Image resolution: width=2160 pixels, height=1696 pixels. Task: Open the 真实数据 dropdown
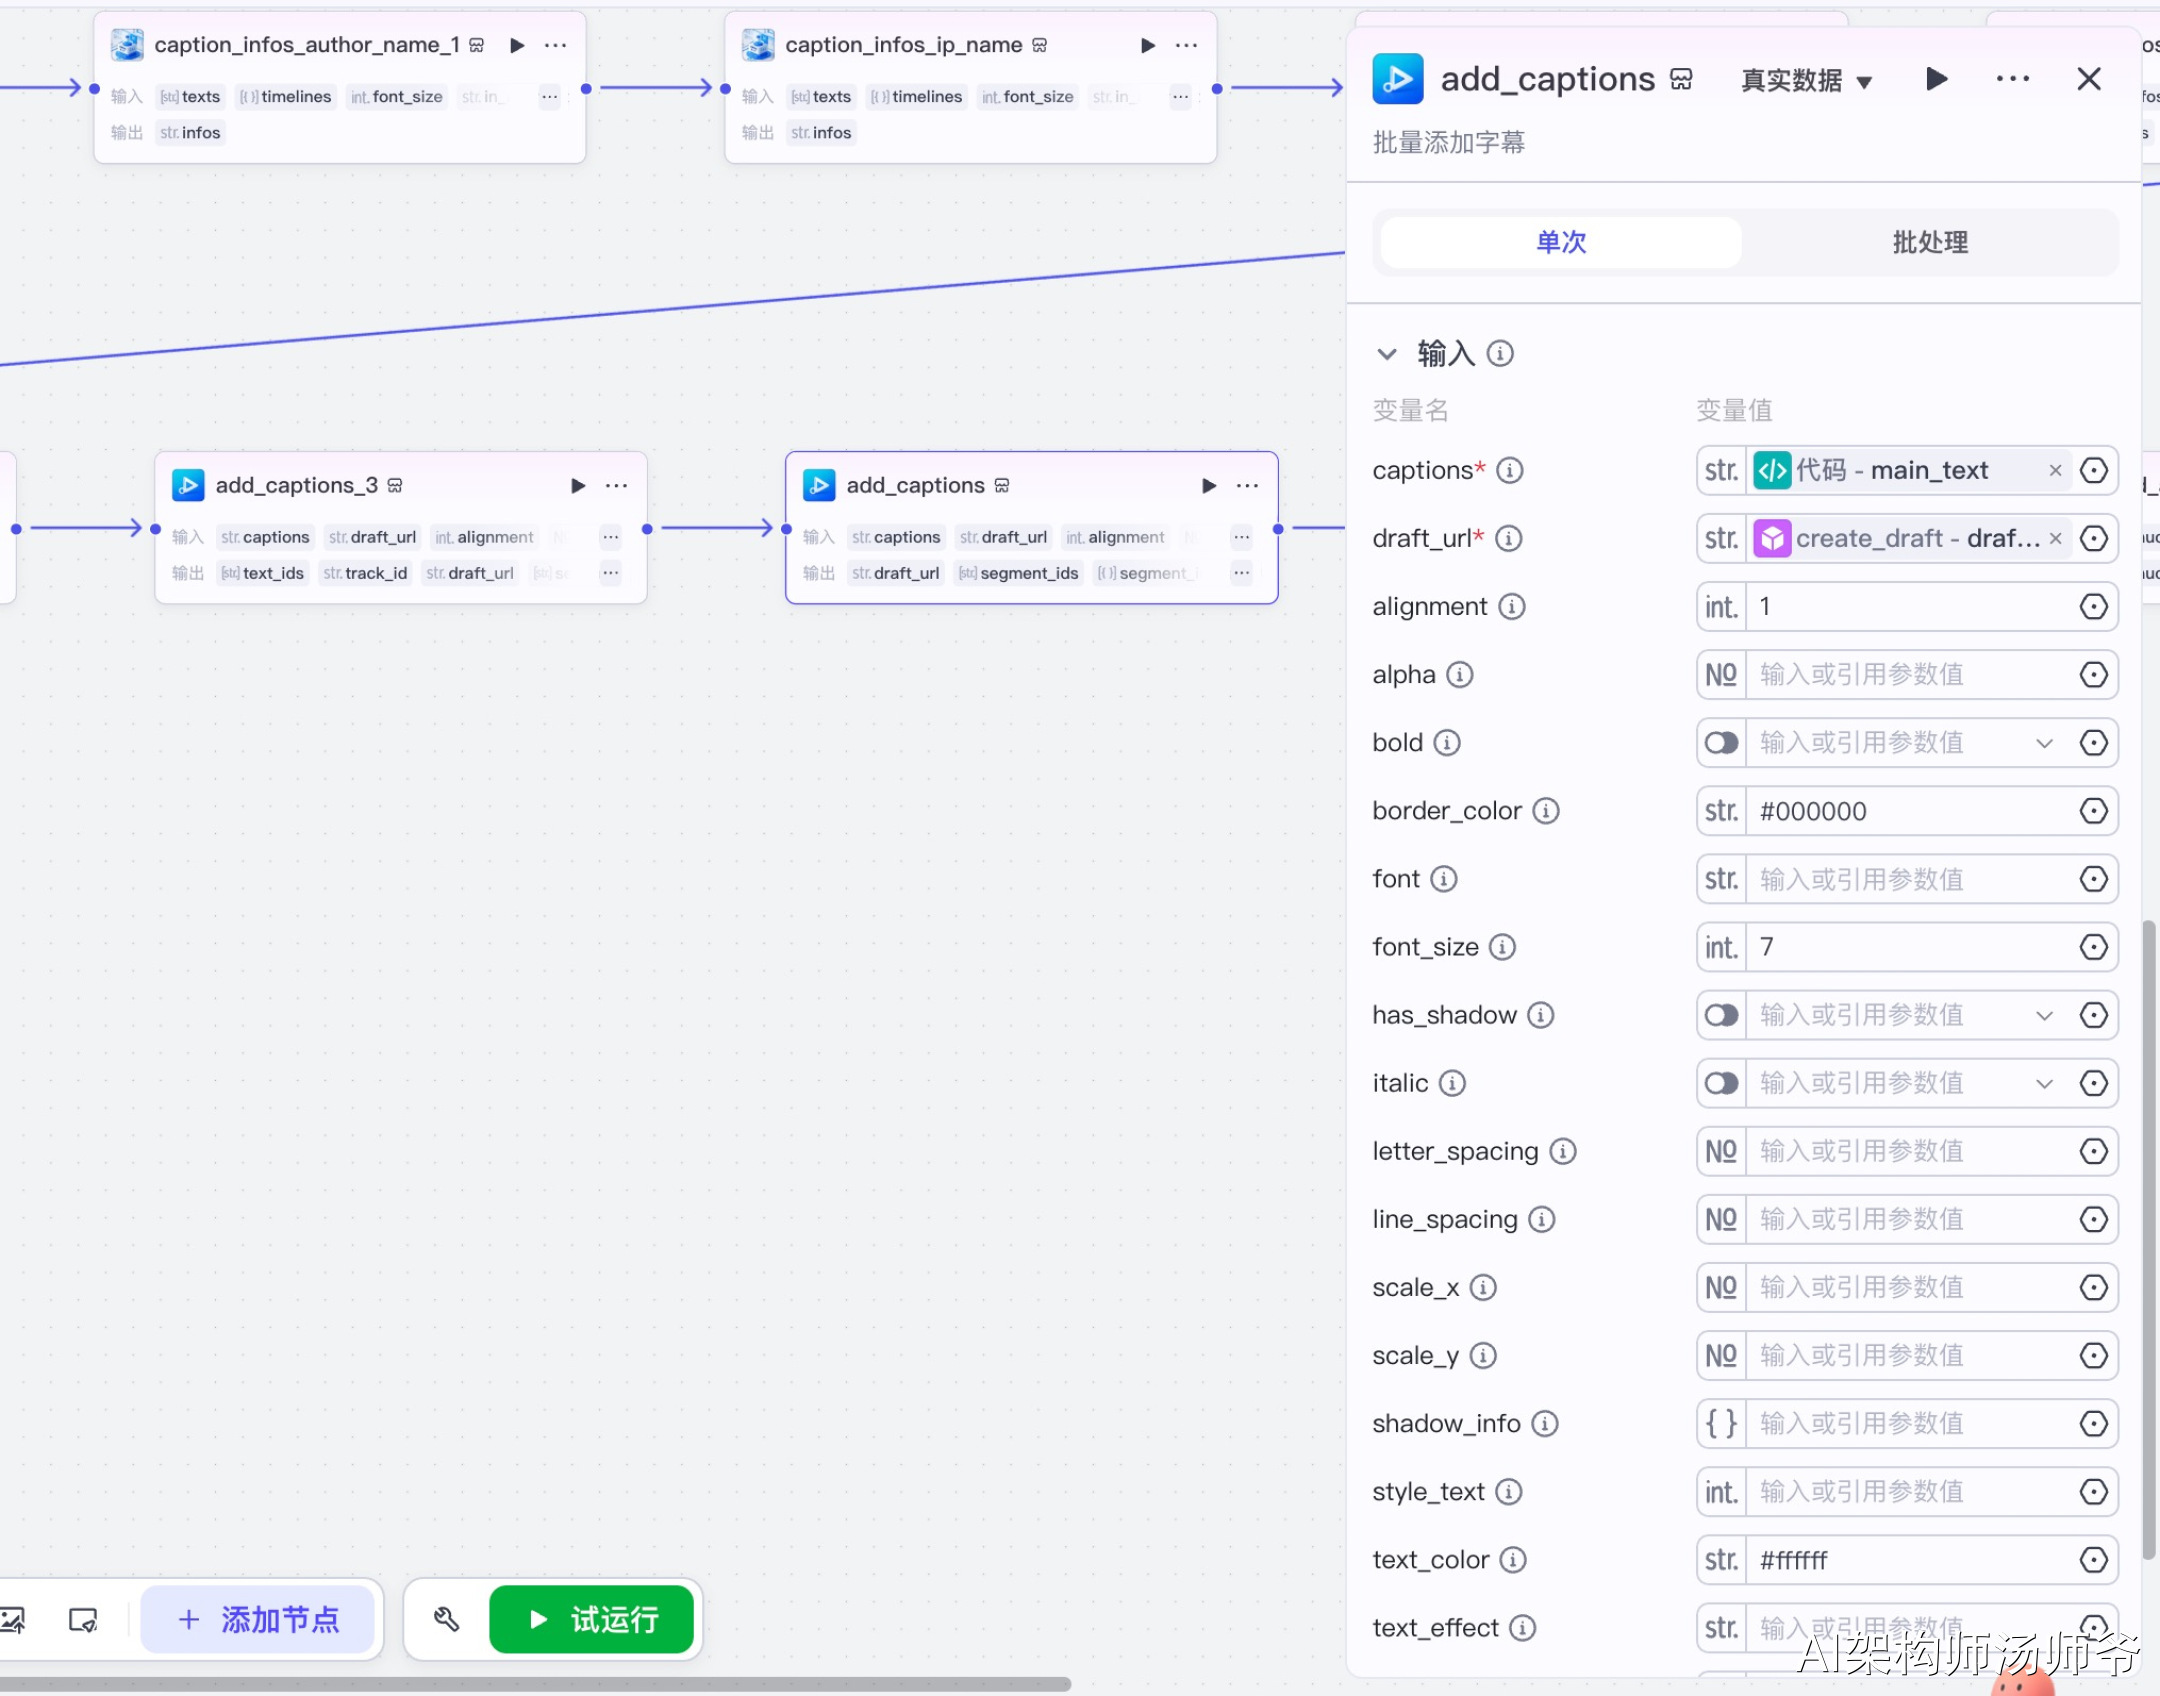1806,81
